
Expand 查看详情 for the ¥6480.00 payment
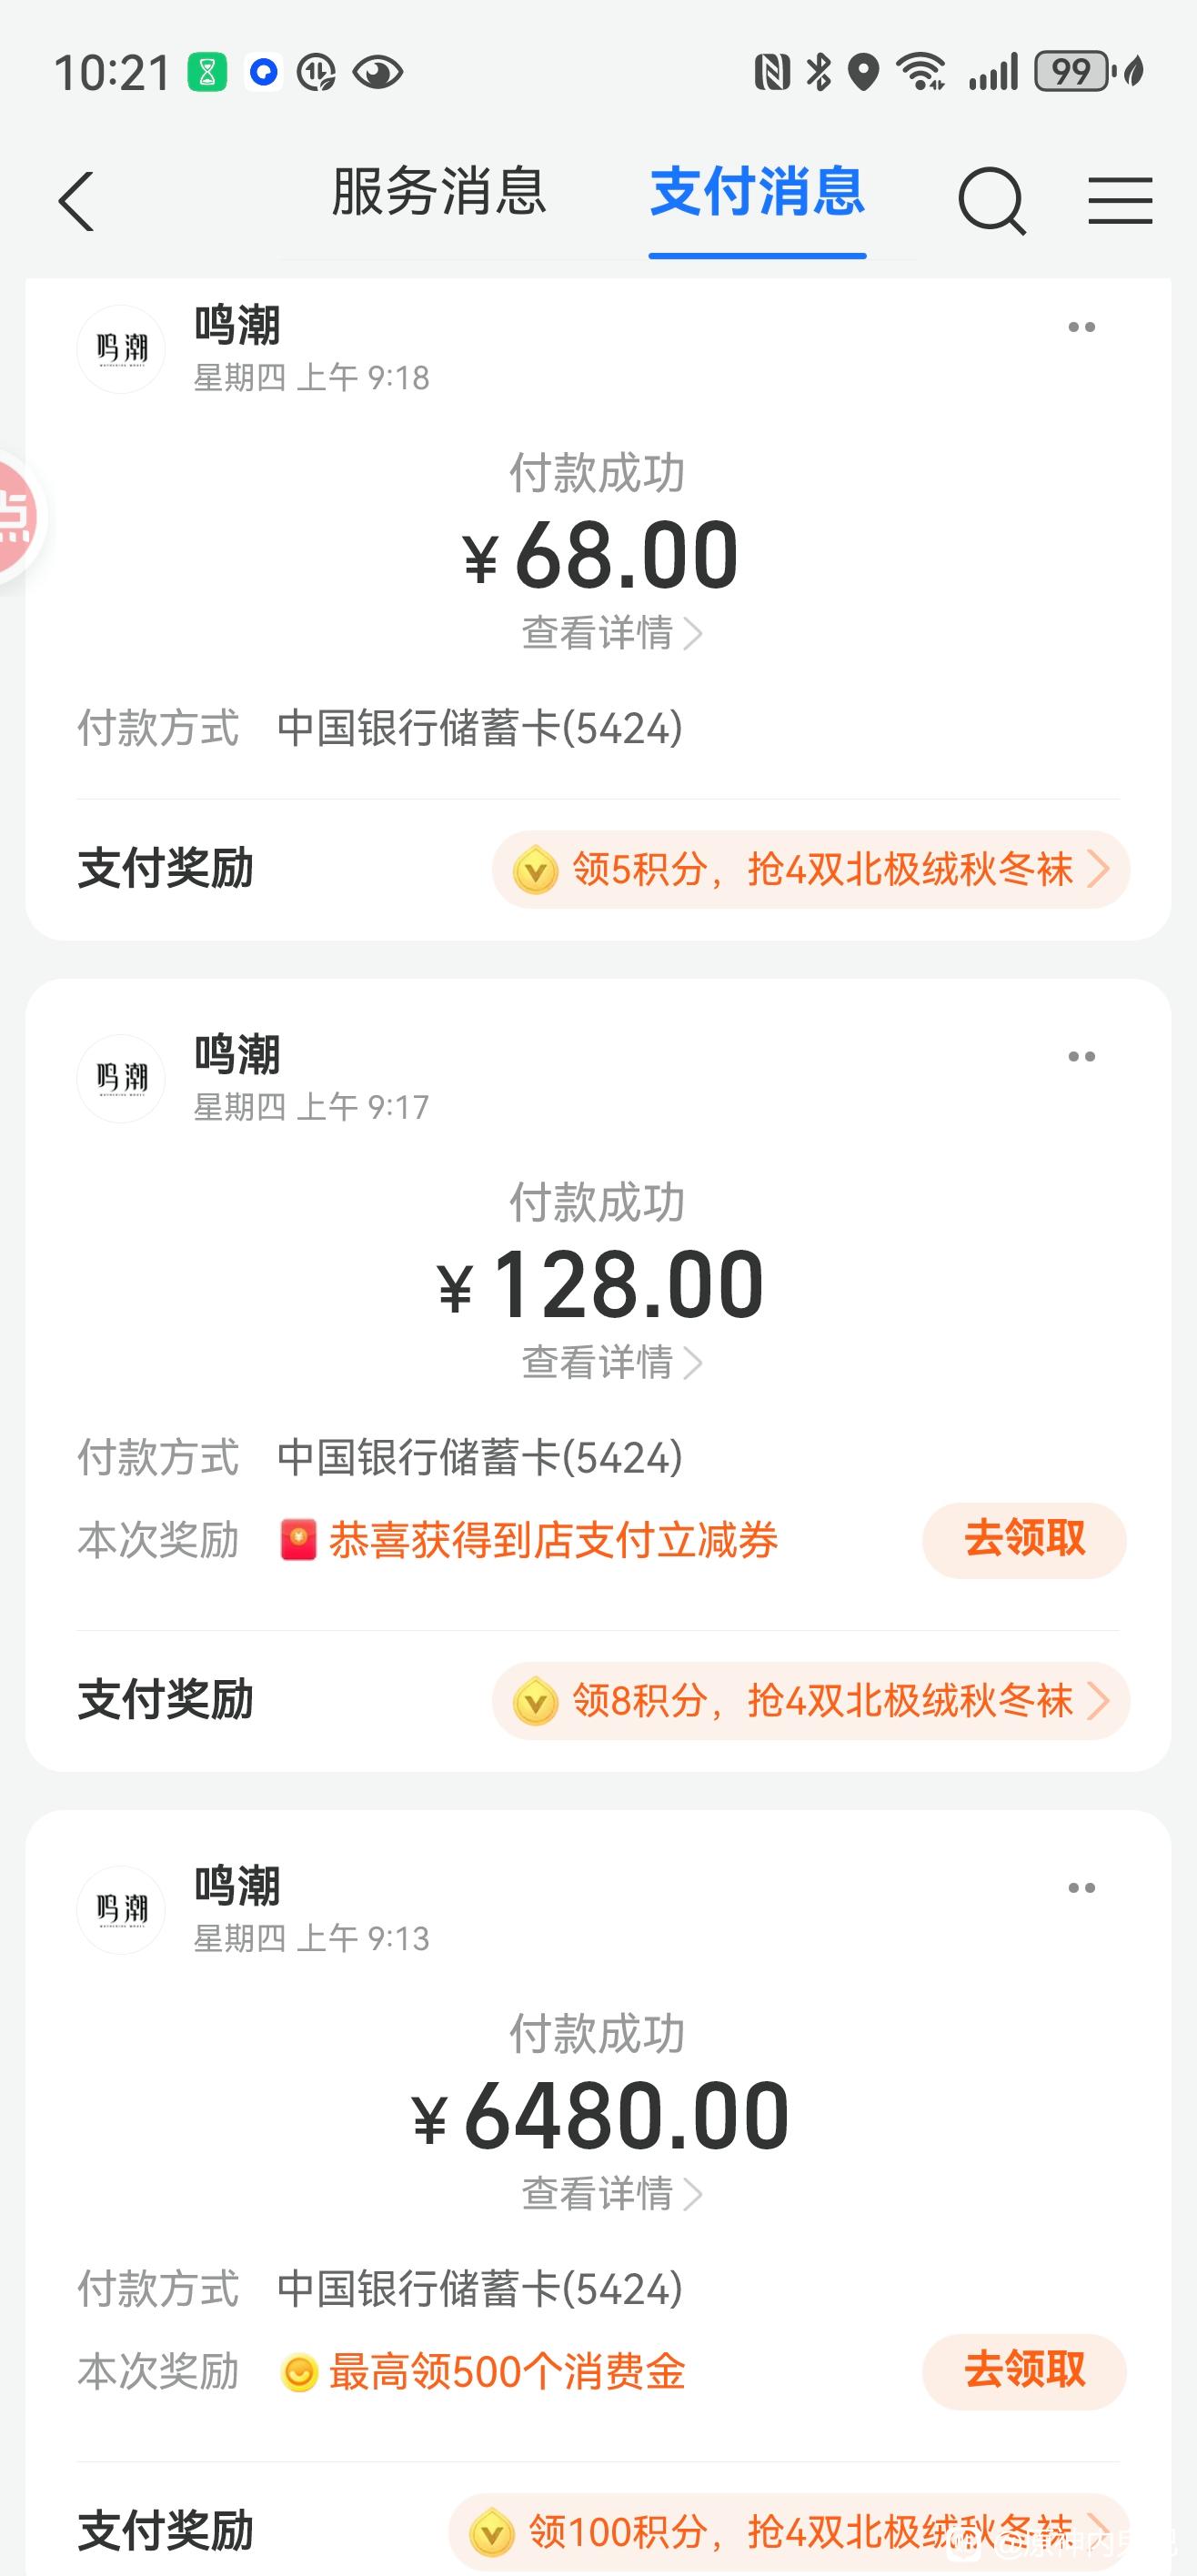click(611, 2193)
